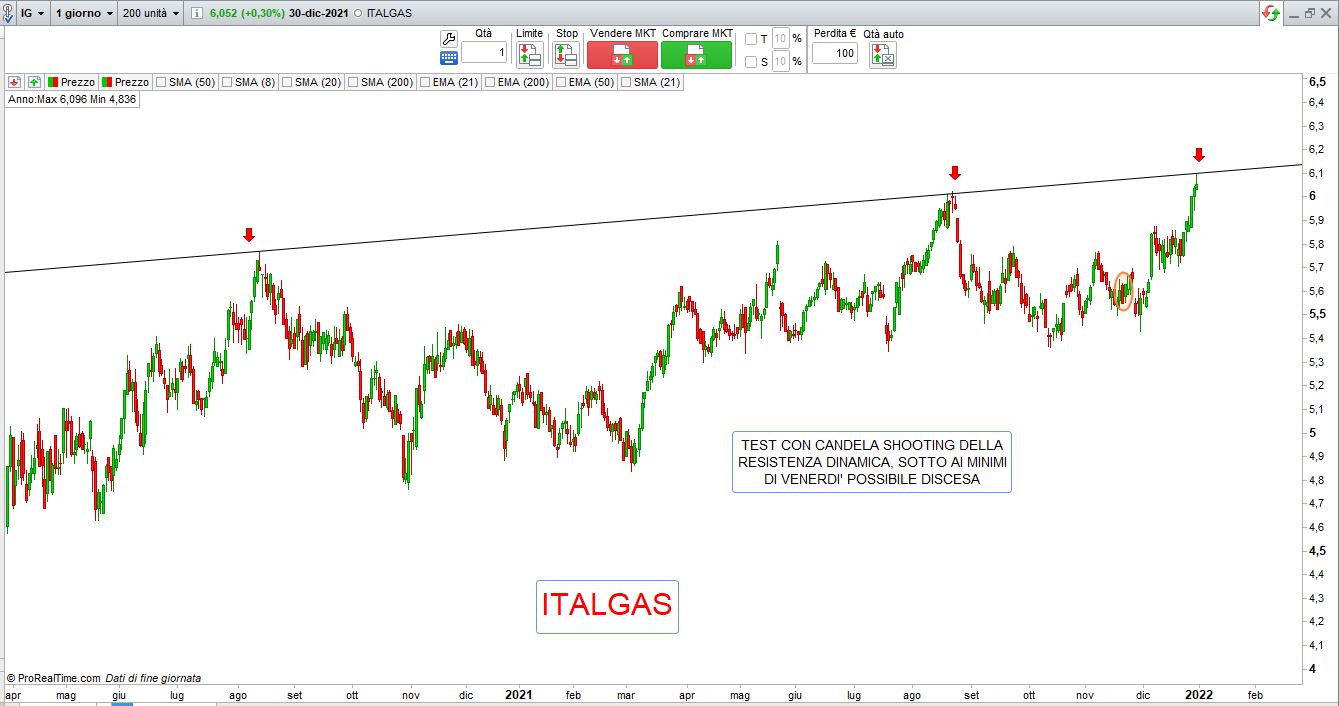Image resolution: width=1339 pixels, height=706 pixels.
Task: Click the trading arrows icon top-right
Action: [1271, 13]
